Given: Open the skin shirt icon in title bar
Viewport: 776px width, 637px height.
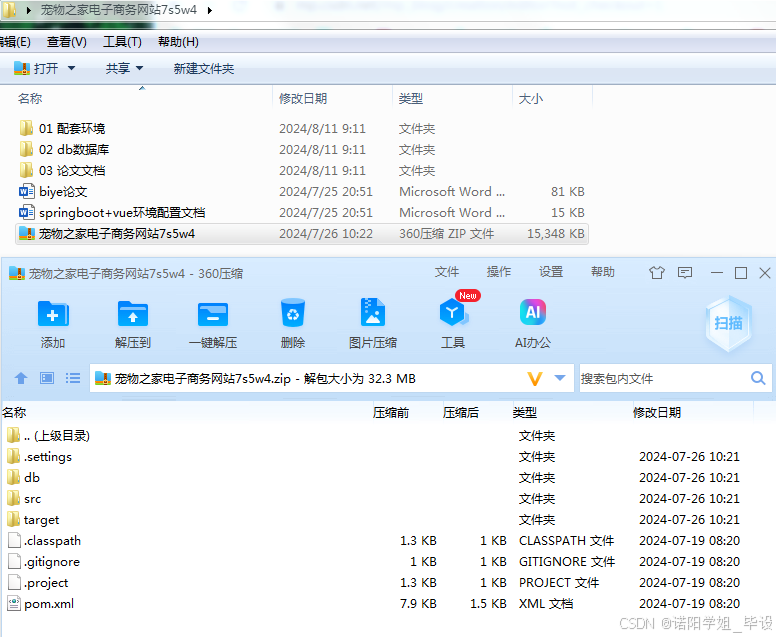Looking at the screenshot, I should click(x=657, y=273).
